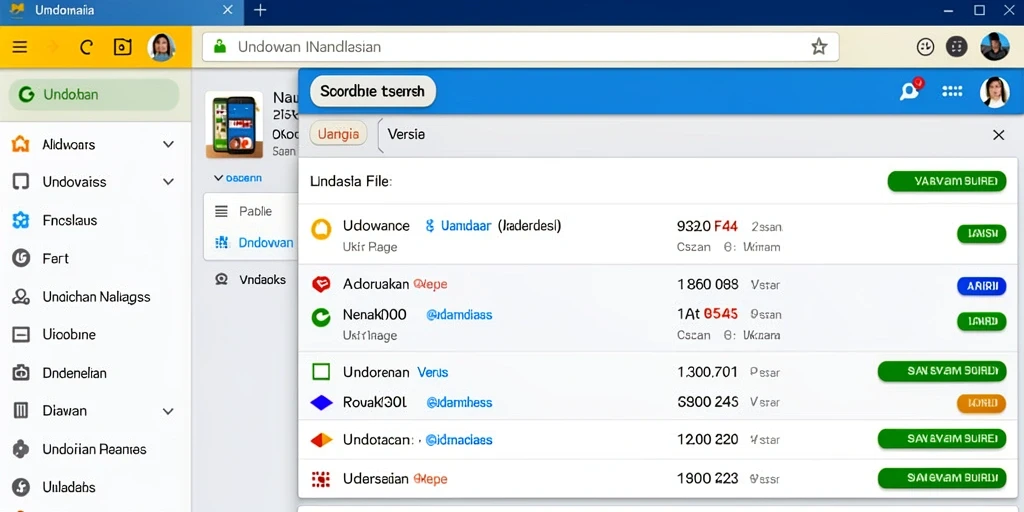The width and height of the screenshot is (1024, 512).
Task: Click the orange button in Rovak row
Action: click(x=982, y=403)
